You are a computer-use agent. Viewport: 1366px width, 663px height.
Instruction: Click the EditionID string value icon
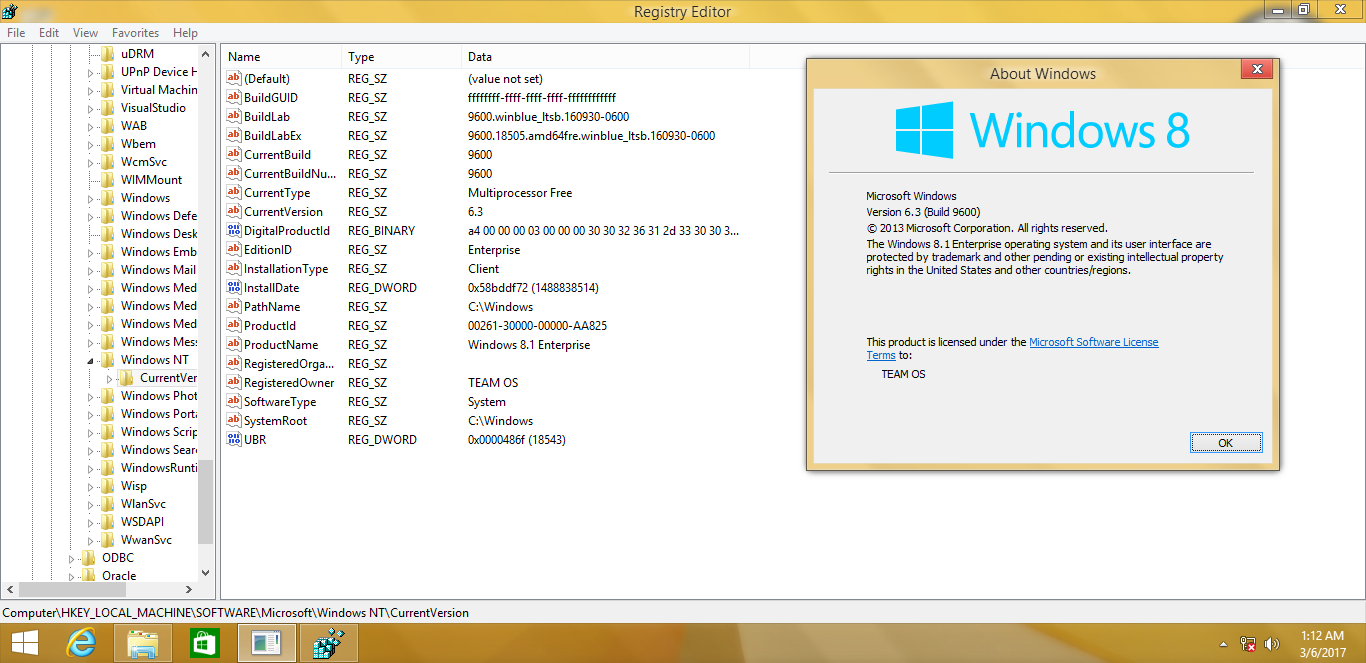234,250
